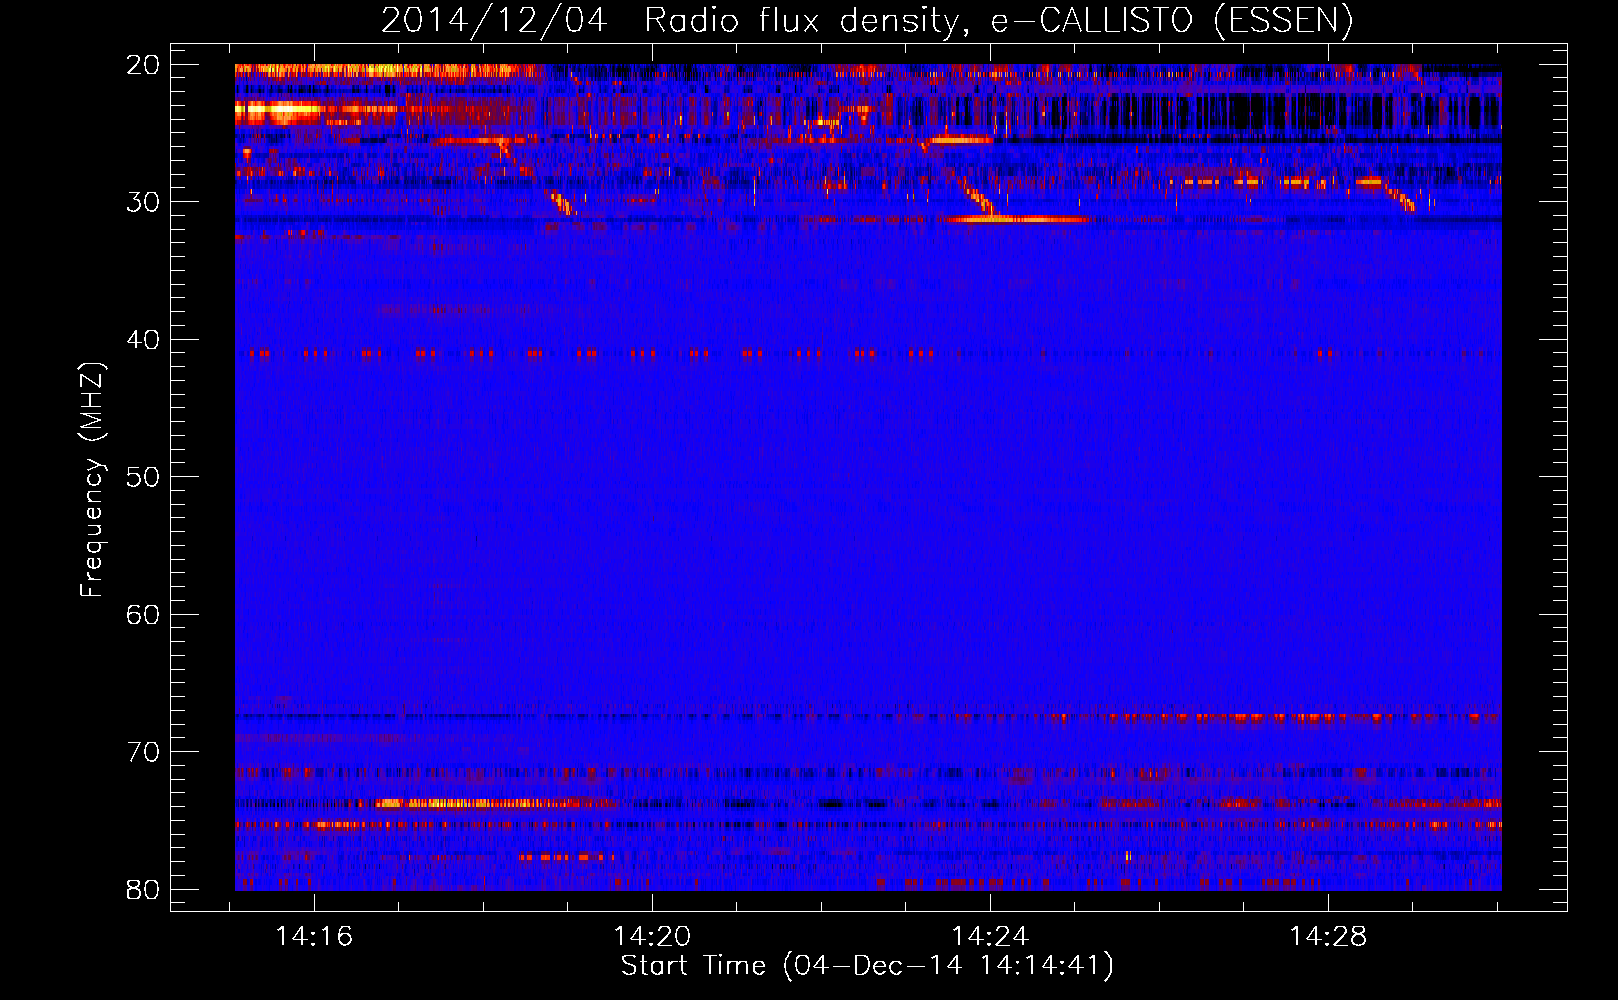The image size is (1618, 1000).
Task: Click the 20 MHz frequency tick label
Action: pyautogui.click(x=143, y=65)
